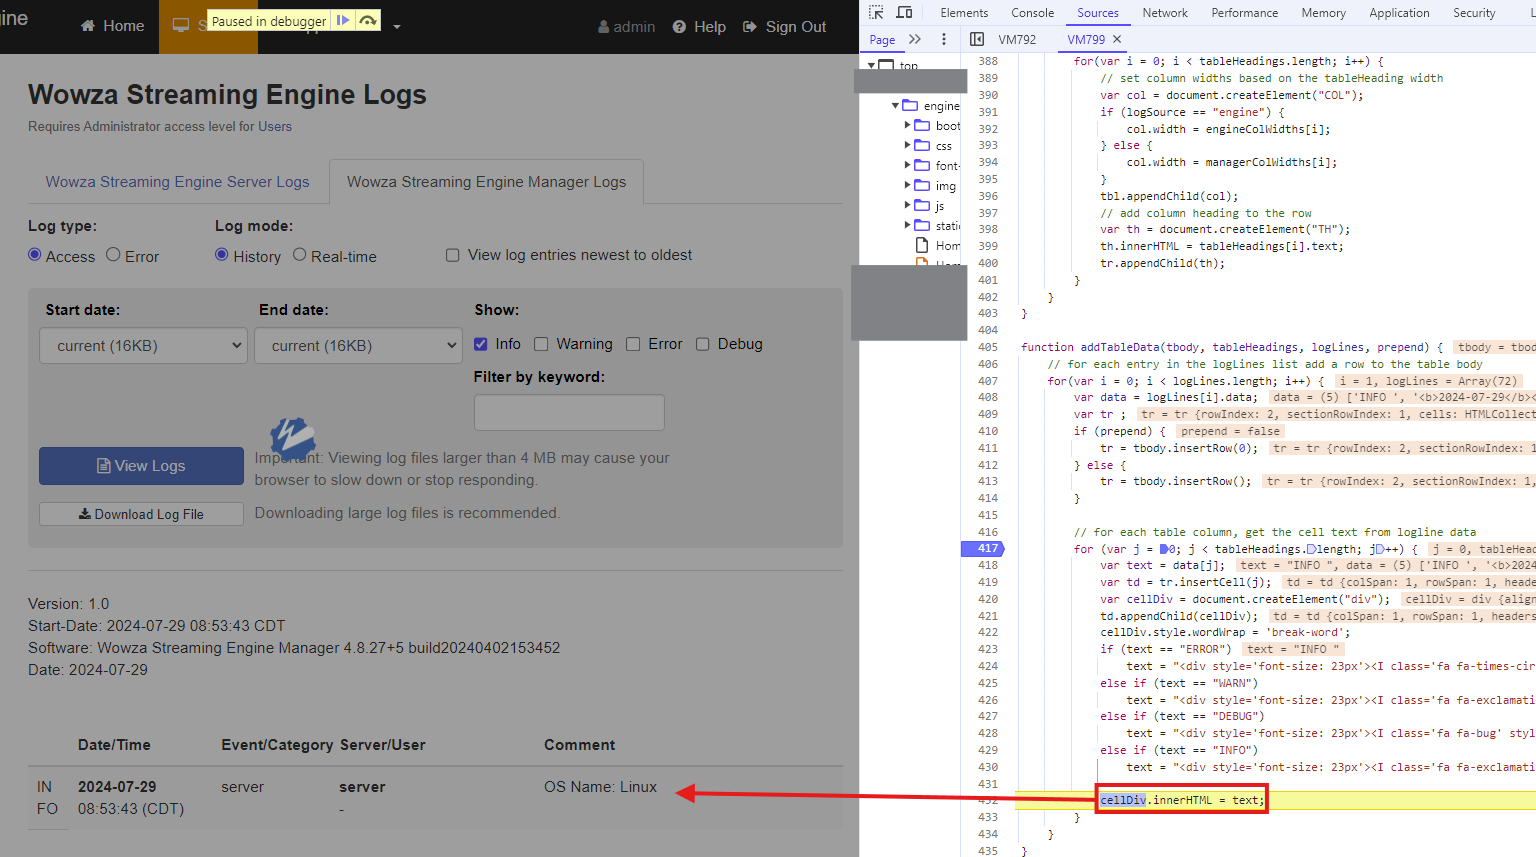Click the admin user icon
1536x857 pixels.
[603, 27]
